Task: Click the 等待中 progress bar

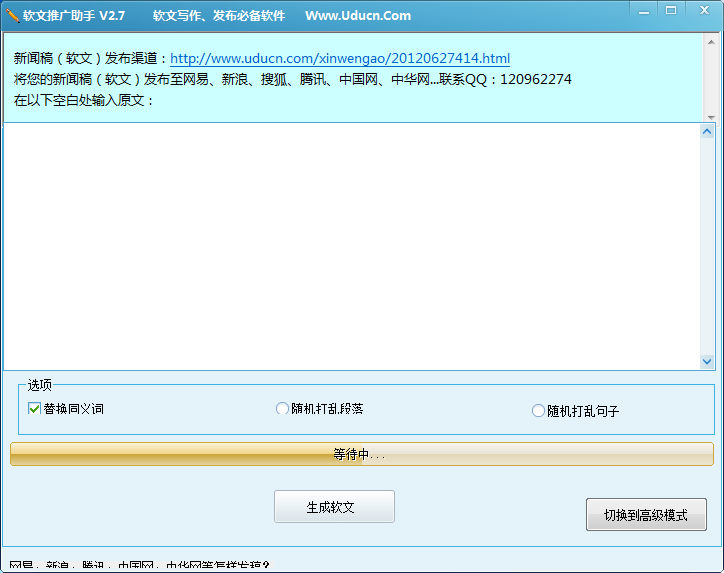Action: click(x=362, y=454)
